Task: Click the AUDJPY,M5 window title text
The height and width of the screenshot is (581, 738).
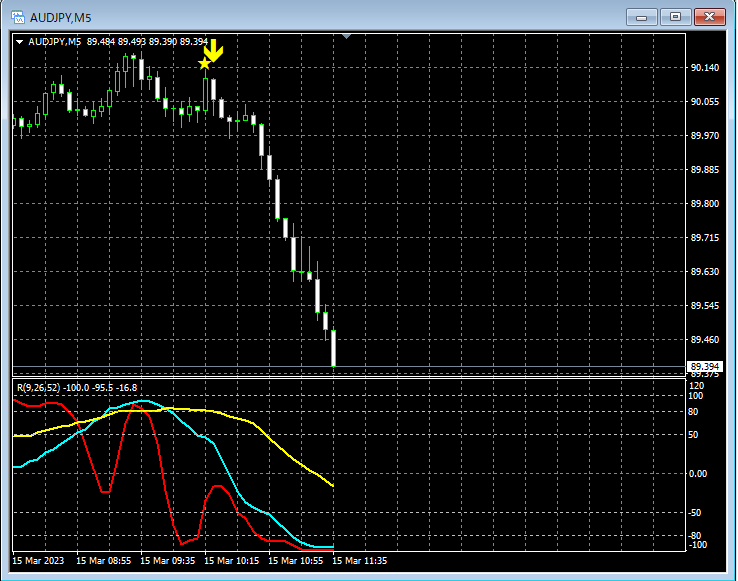Action: (61, 18)
